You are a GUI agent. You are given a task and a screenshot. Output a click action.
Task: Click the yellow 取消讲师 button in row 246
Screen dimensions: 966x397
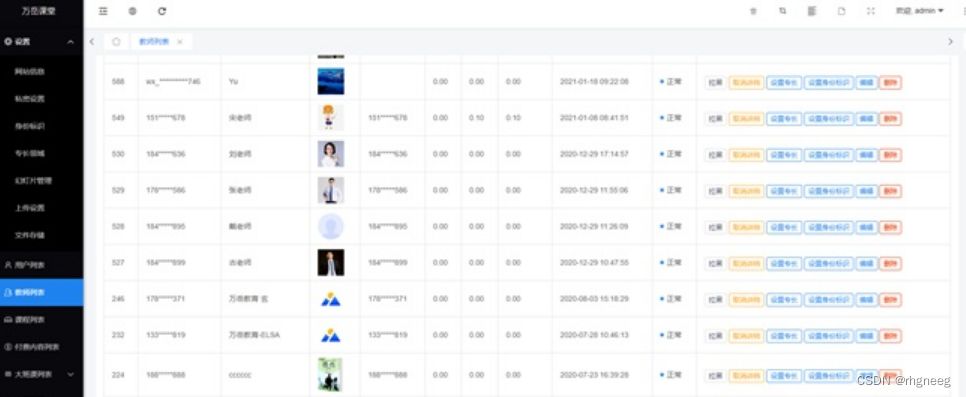click(746, 300)
